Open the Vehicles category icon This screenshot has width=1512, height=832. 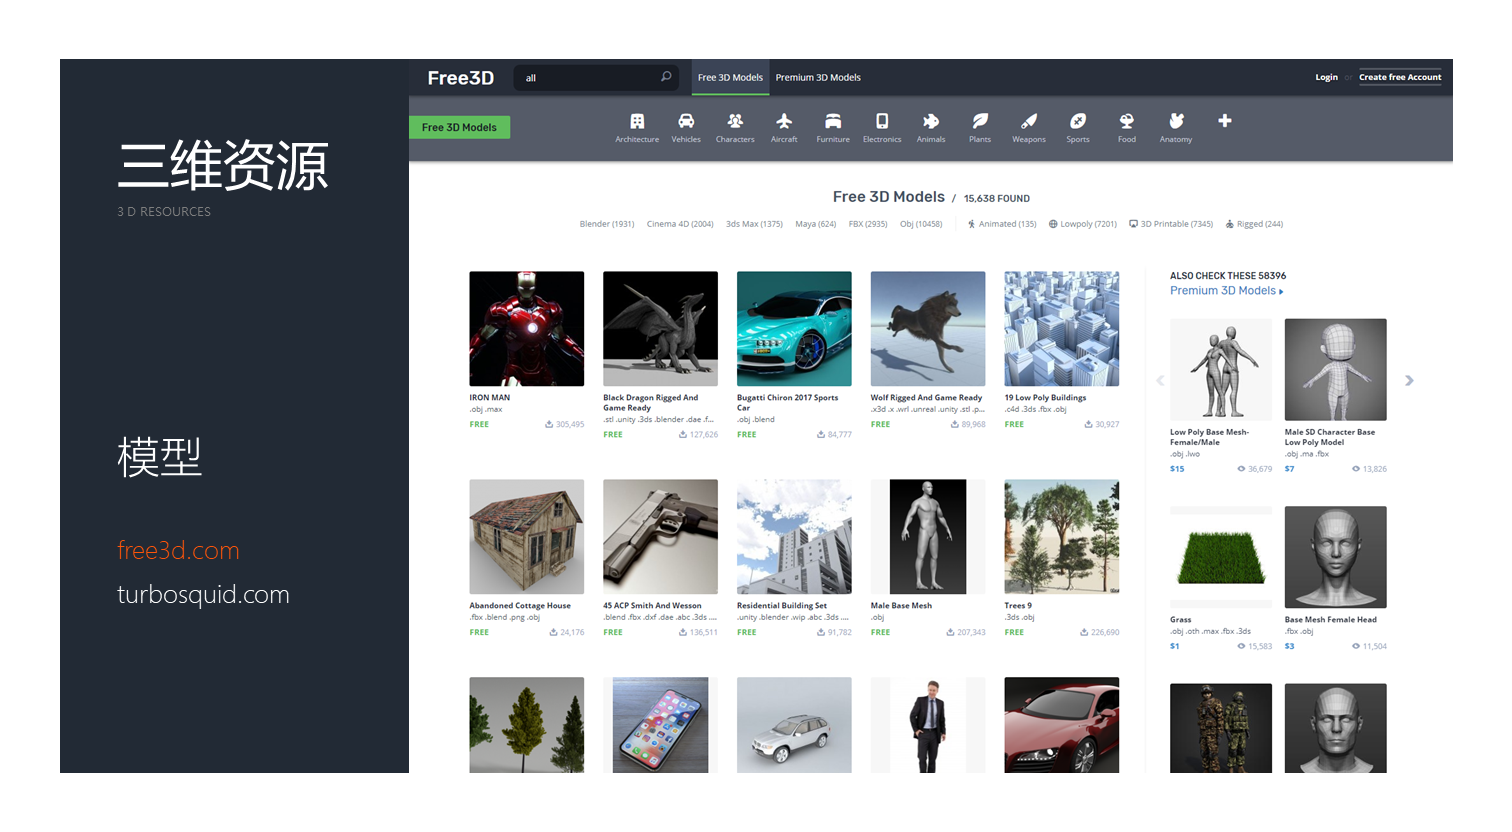[x=686, y=121]
